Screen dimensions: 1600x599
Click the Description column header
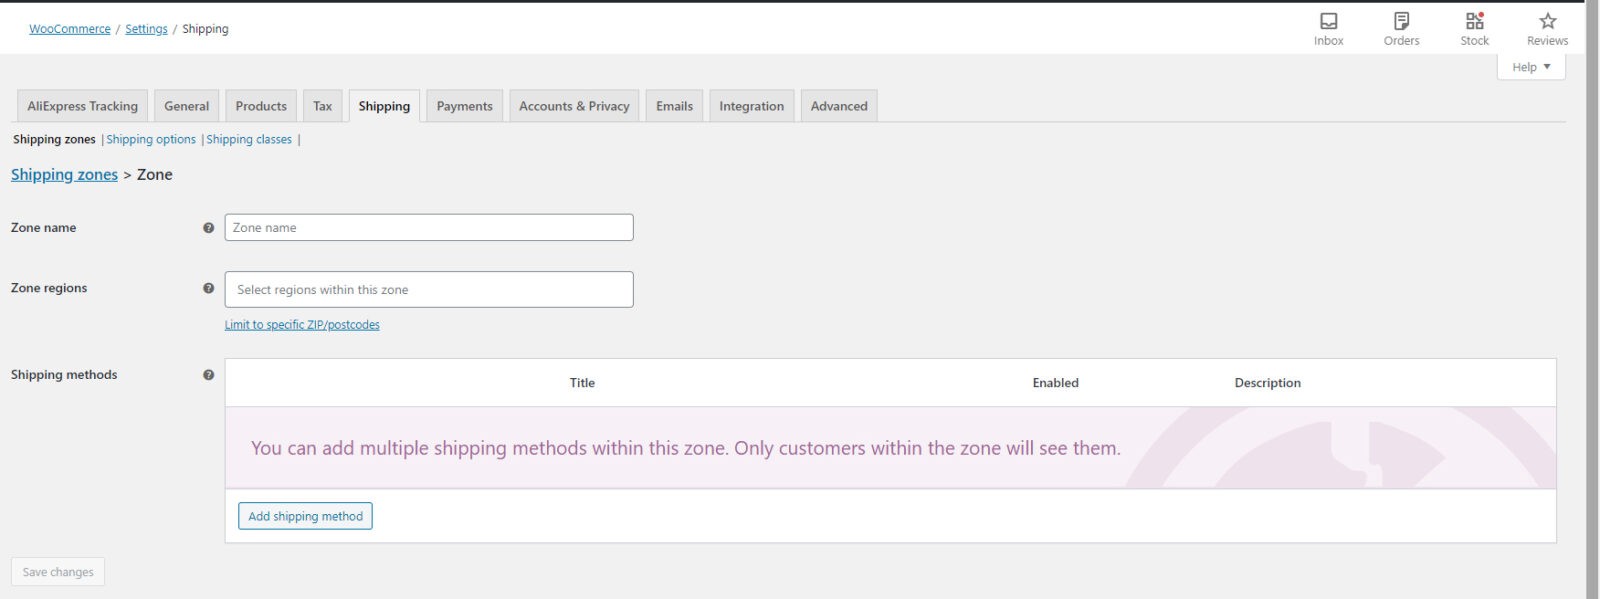point(1267,383)
